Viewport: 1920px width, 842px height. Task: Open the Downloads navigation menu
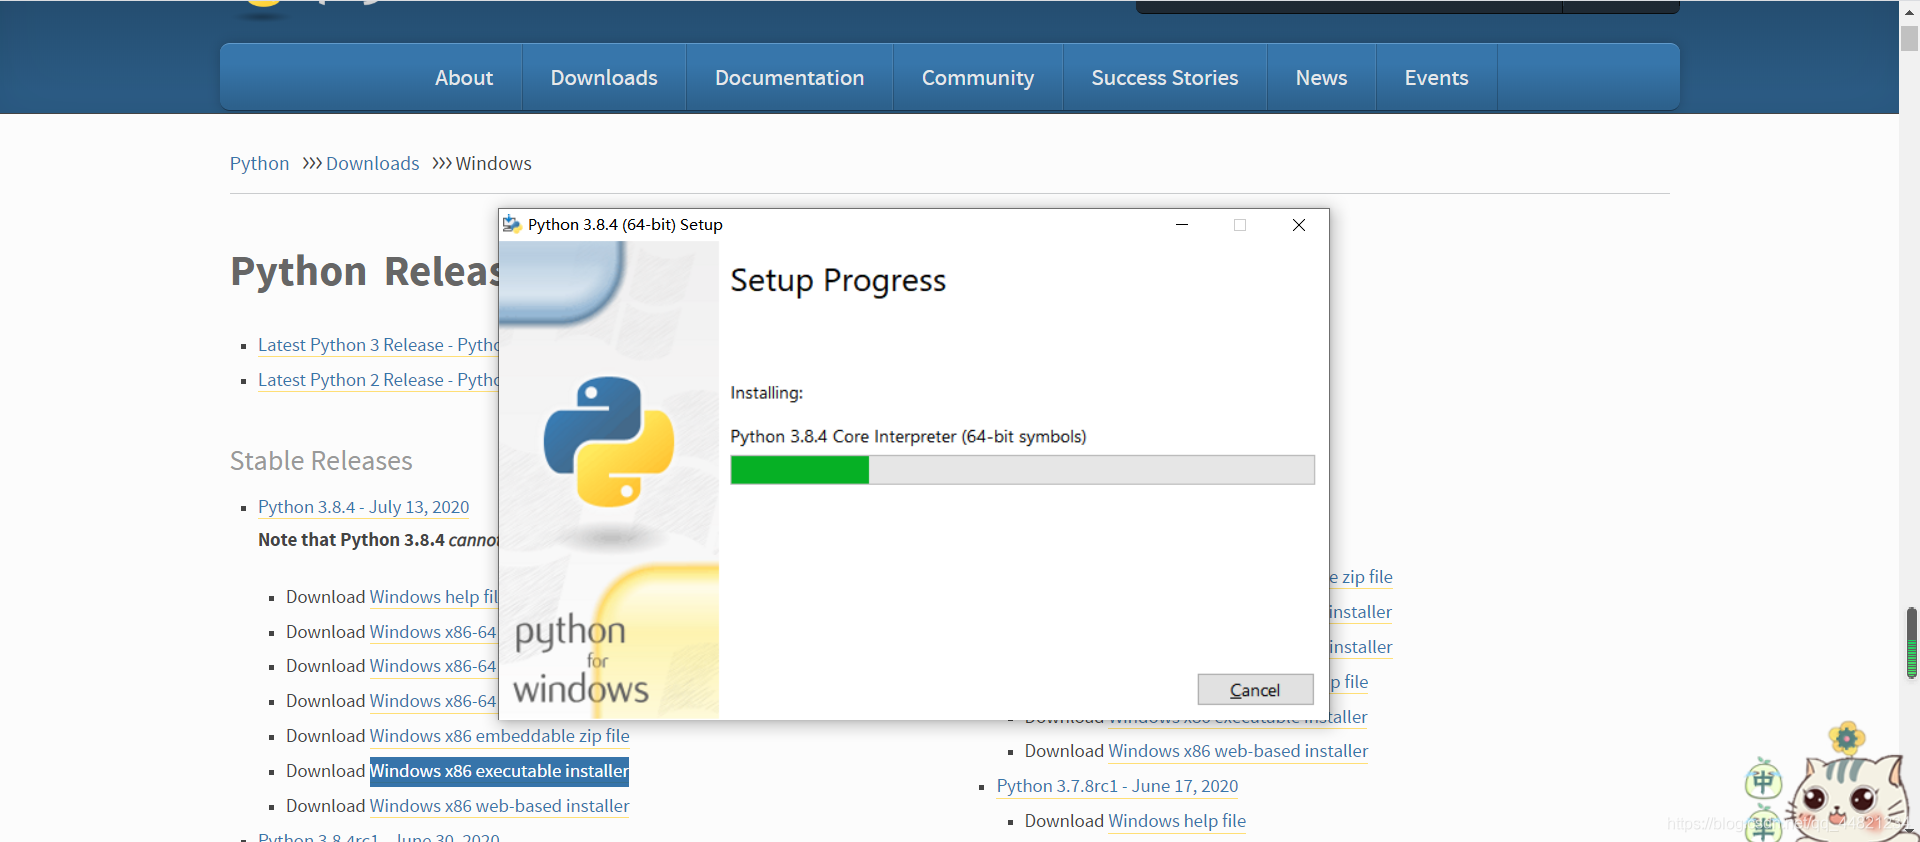point(604,78)
